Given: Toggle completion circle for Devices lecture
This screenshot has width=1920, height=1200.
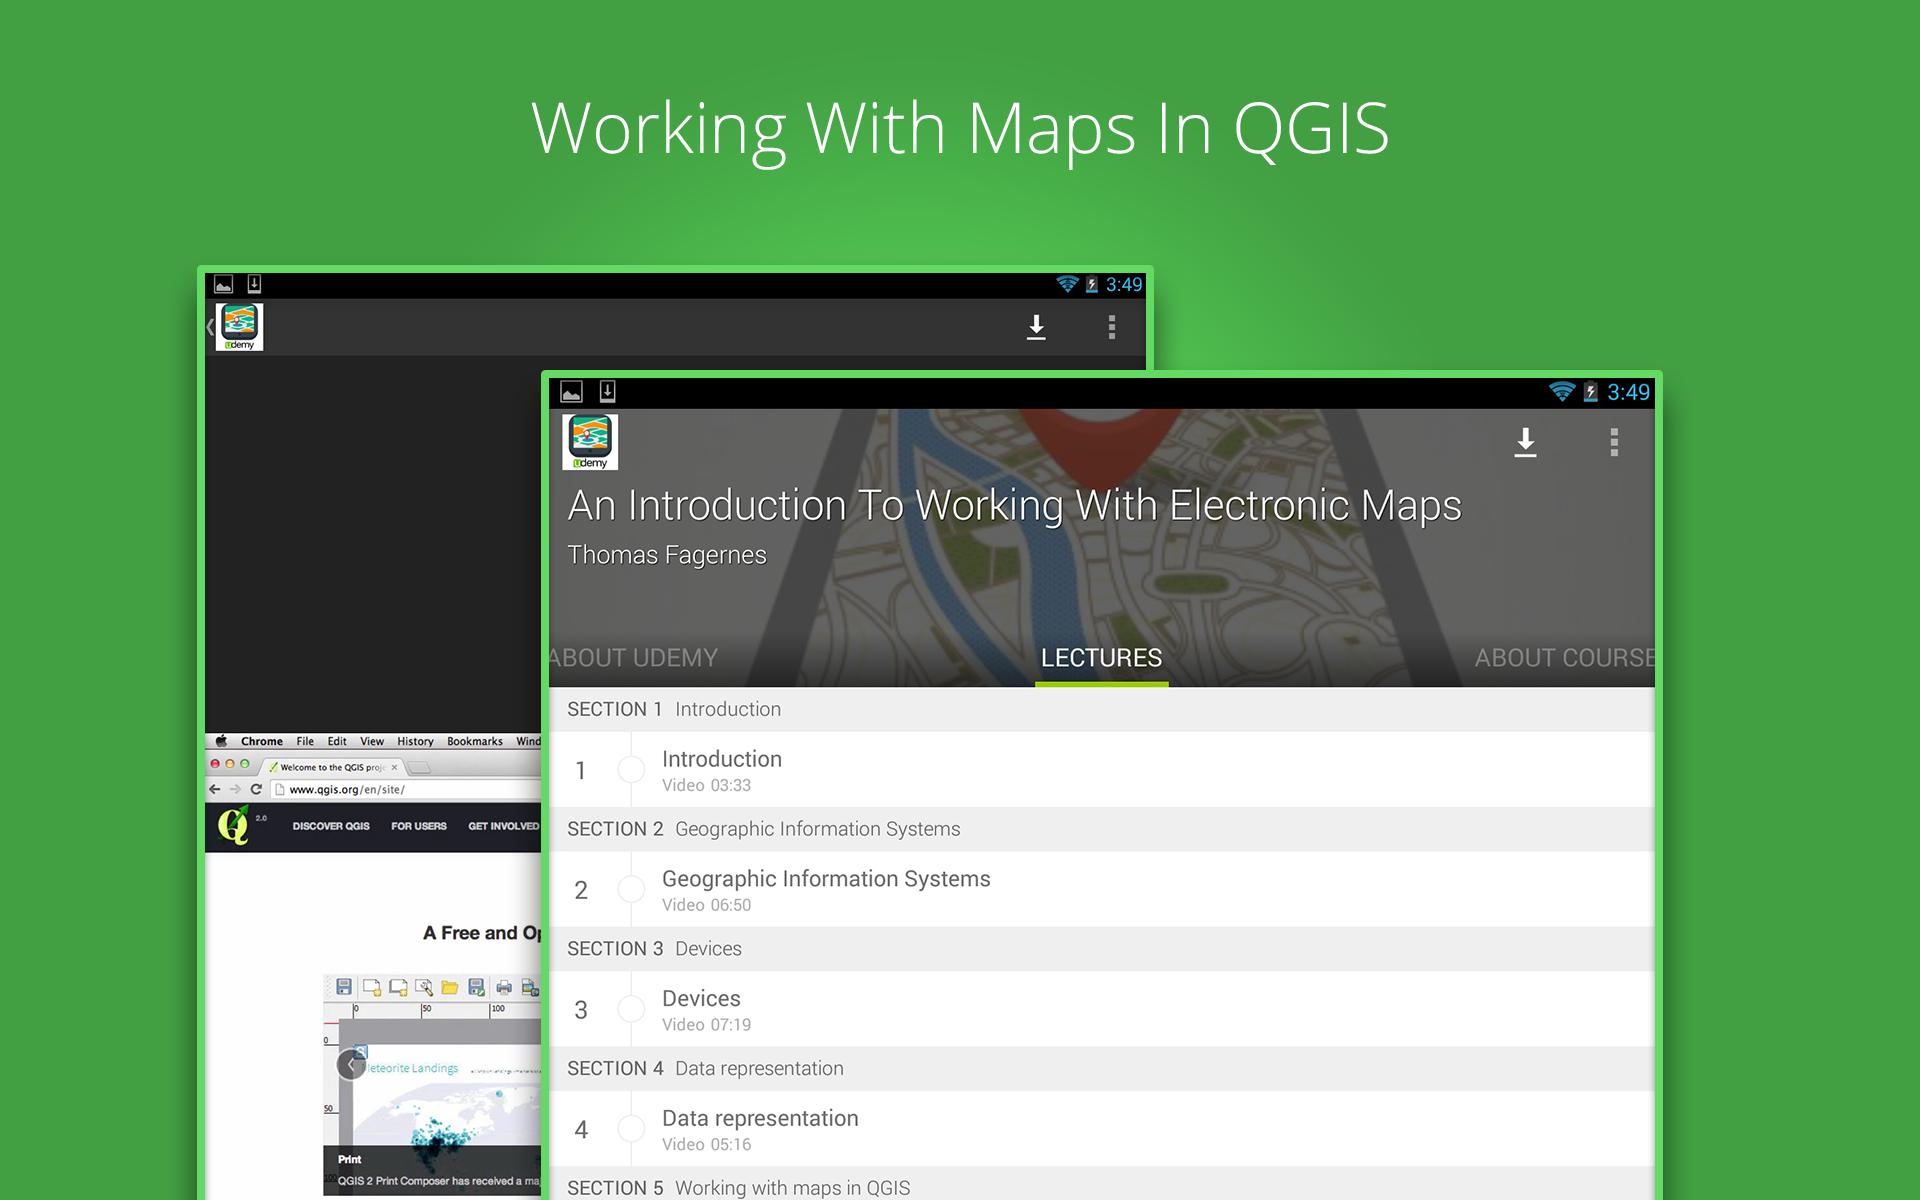Looking at the screenshot, I should point(631,1009).
